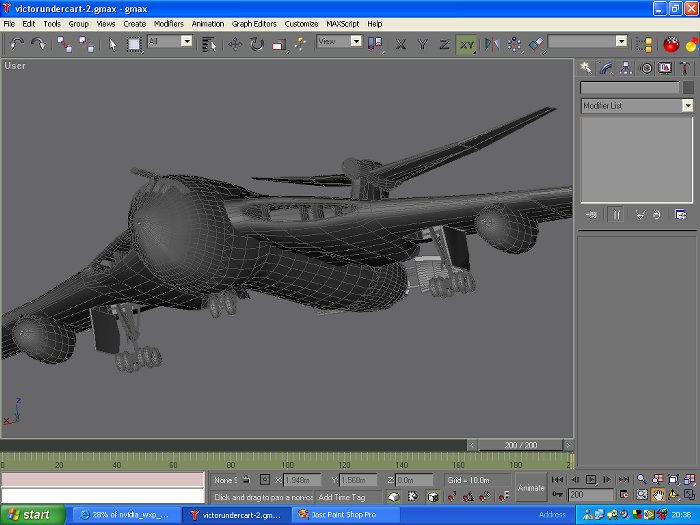Click the Configure Modifier Sets icon
The height and width of the screenshot is (525, 700).
pos(681,214)
